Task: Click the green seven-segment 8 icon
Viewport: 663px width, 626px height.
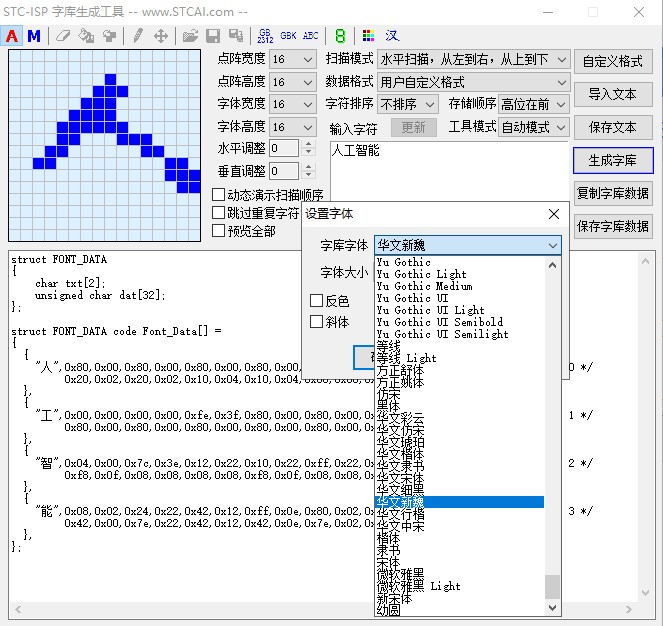Action: click(x=340, y=36)
